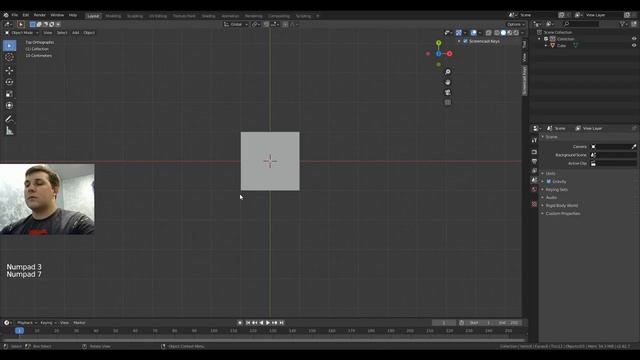Screen dimensions: 640x360
Task: Click the outliner filter funnel icon
Action: coord(622,24)
